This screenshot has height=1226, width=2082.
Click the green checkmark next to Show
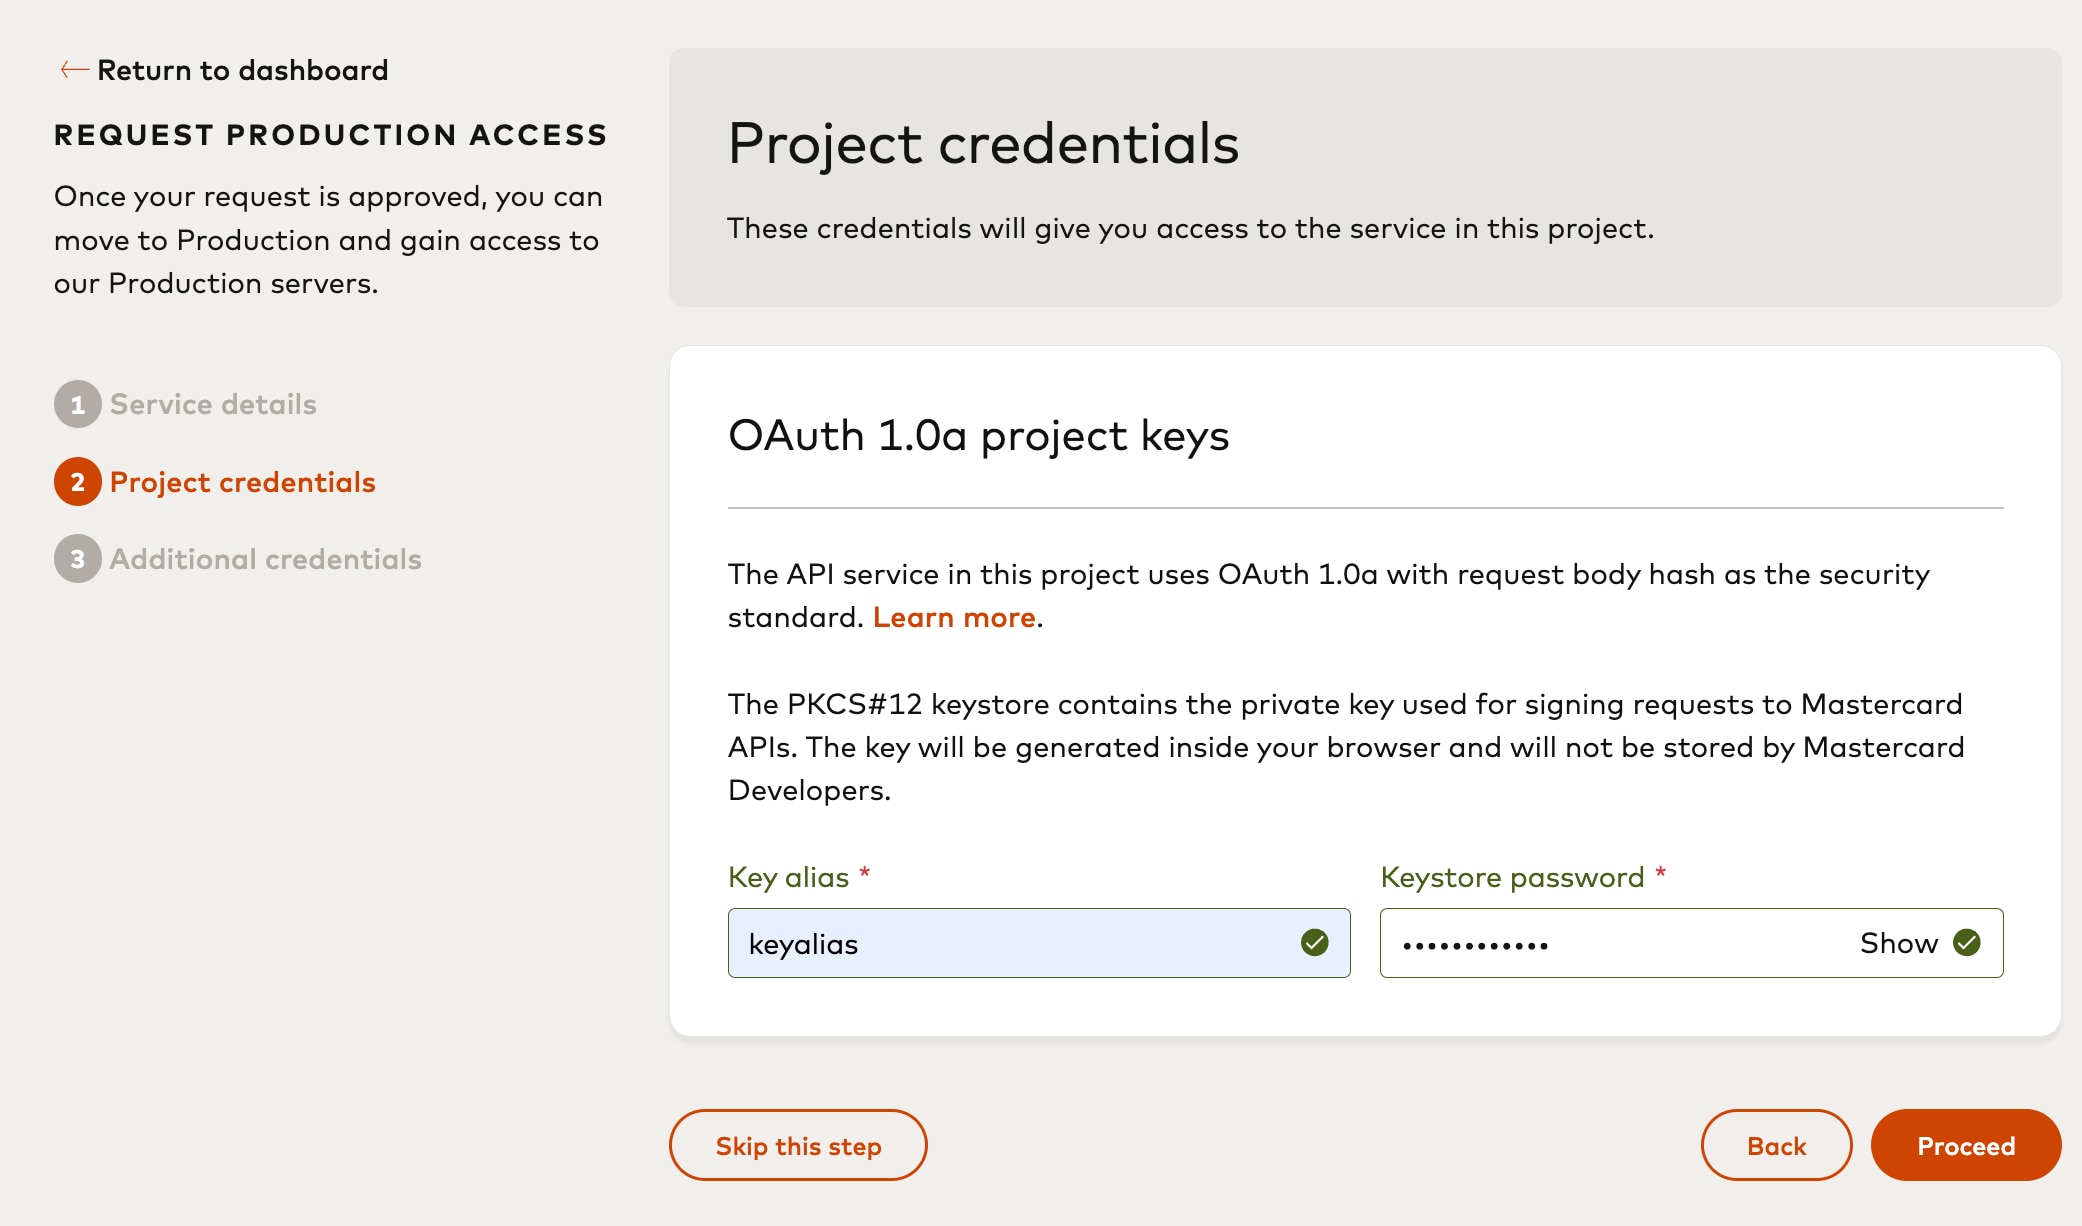1967,943
